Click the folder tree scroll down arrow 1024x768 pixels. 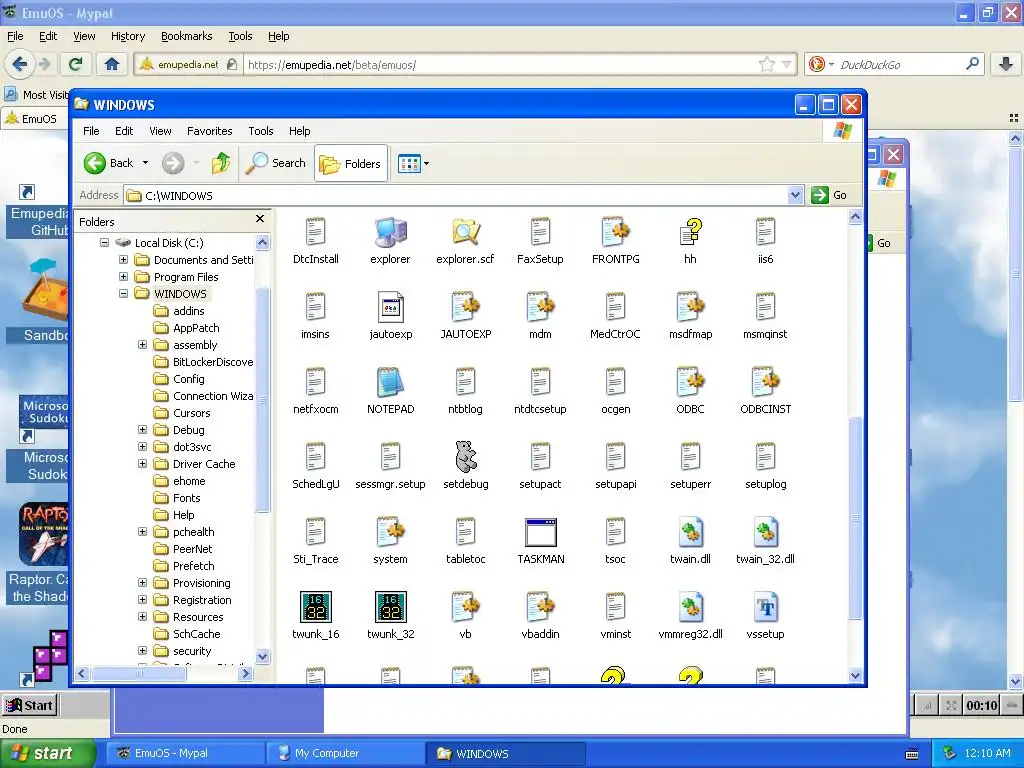(x=263, y=656)
